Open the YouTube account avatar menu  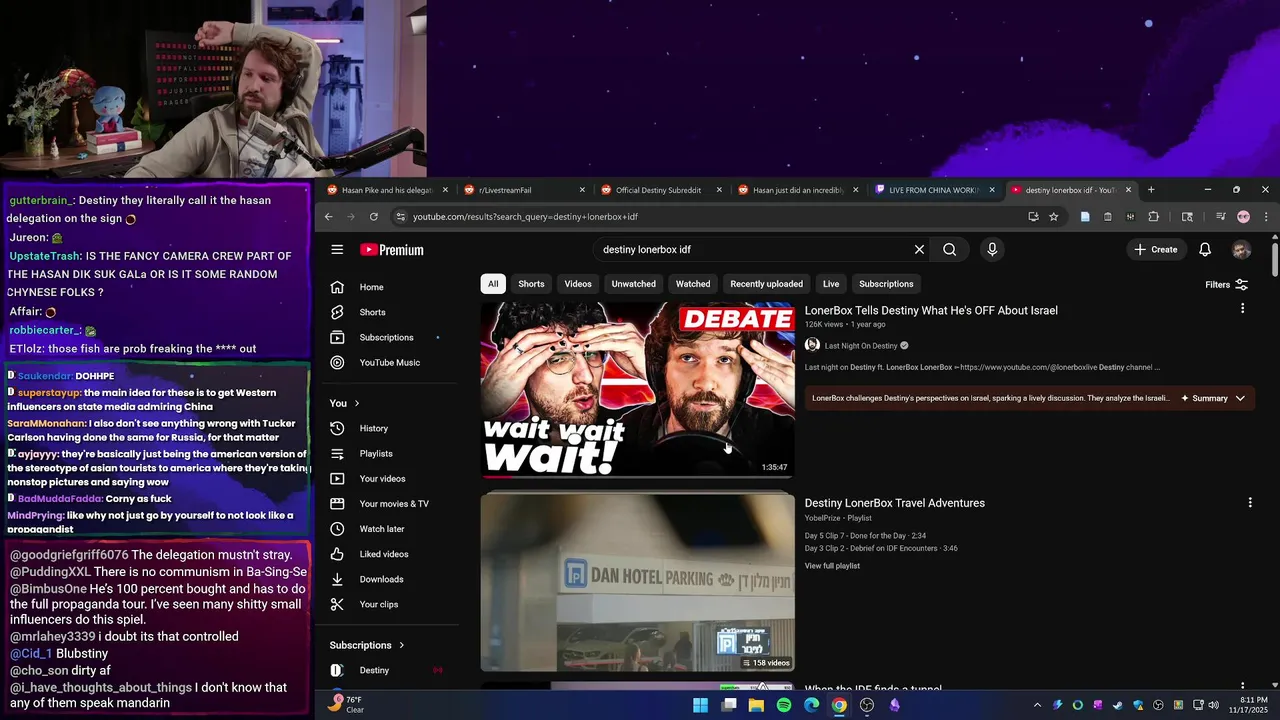click(1241, 250)
